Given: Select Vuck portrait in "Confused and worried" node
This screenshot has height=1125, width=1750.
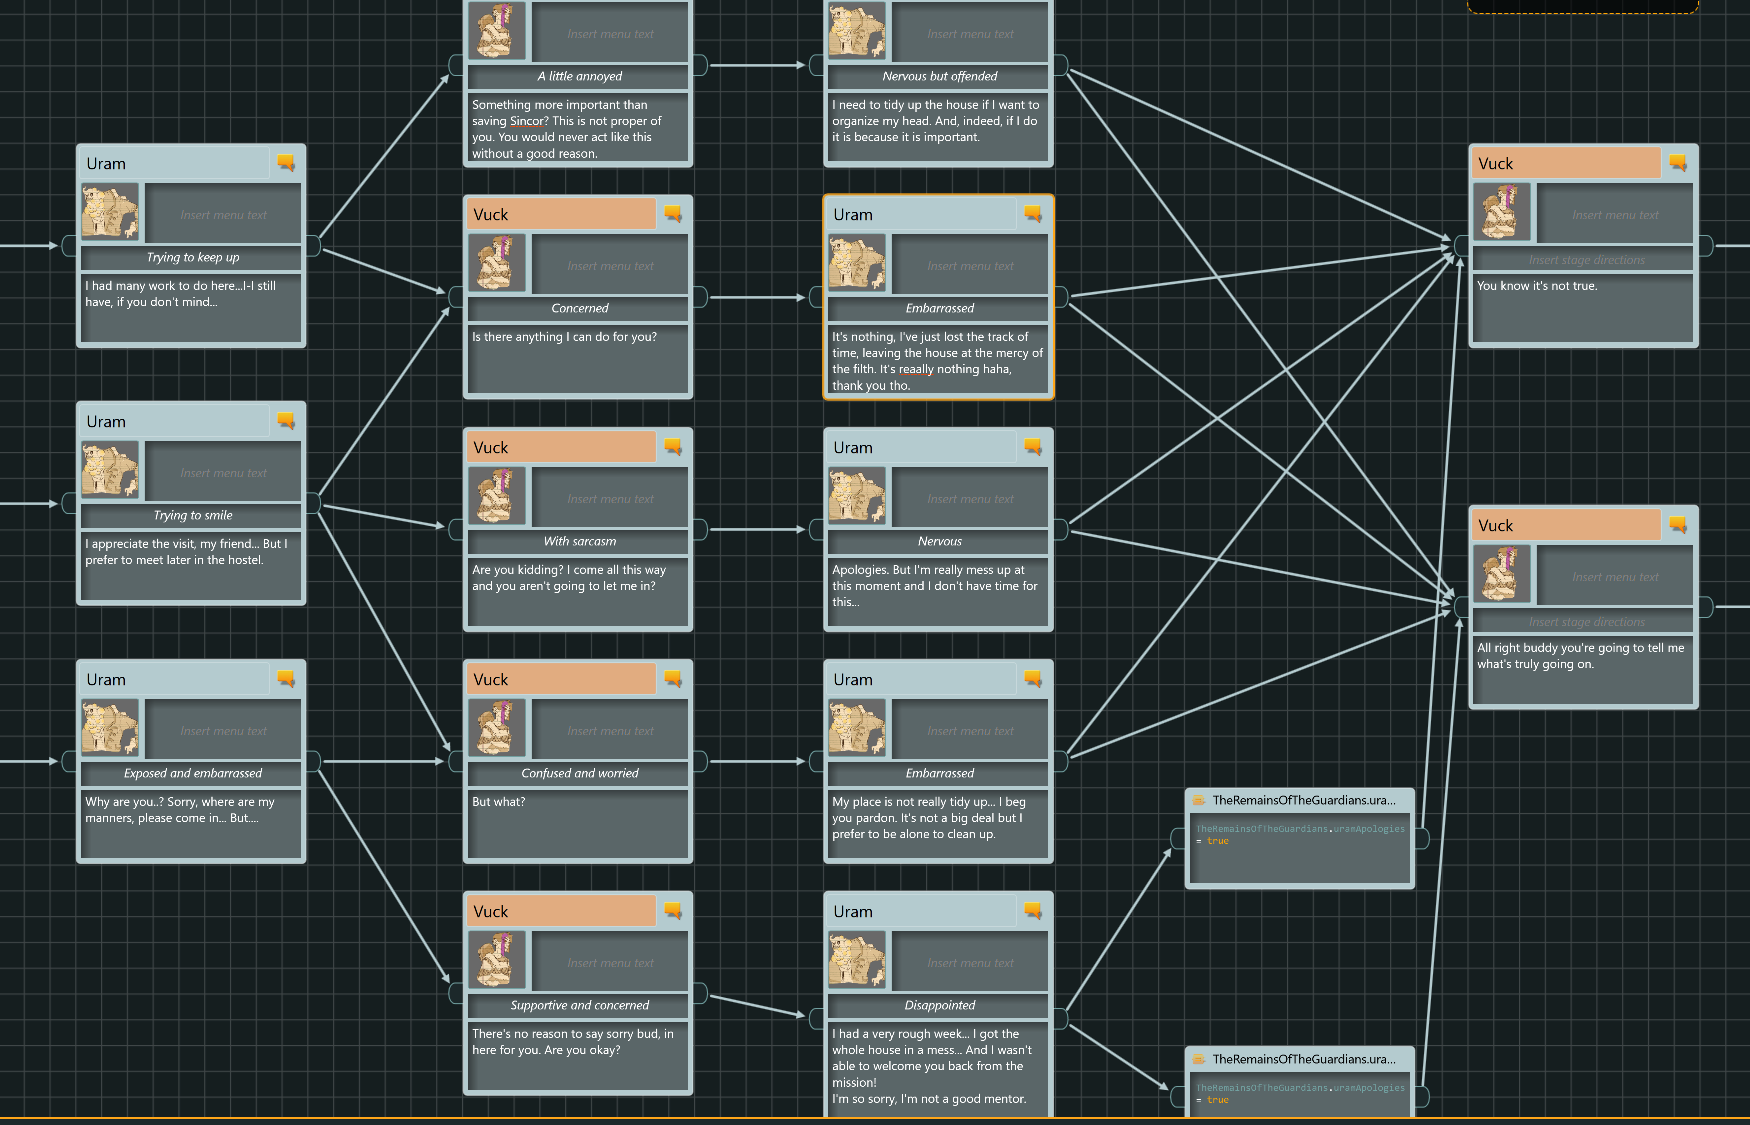Looking at the screenshot, I should 496,727.
